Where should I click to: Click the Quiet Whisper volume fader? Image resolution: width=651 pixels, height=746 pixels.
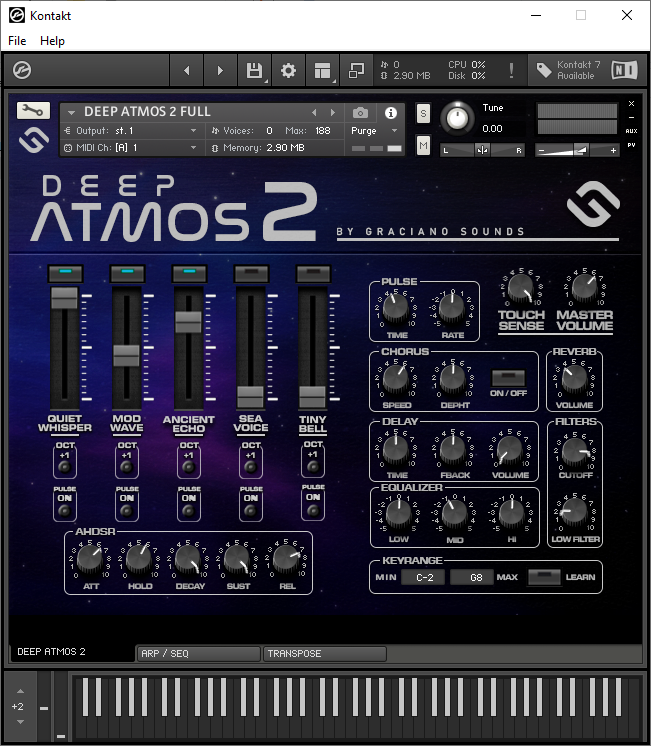tap(64, 298)
